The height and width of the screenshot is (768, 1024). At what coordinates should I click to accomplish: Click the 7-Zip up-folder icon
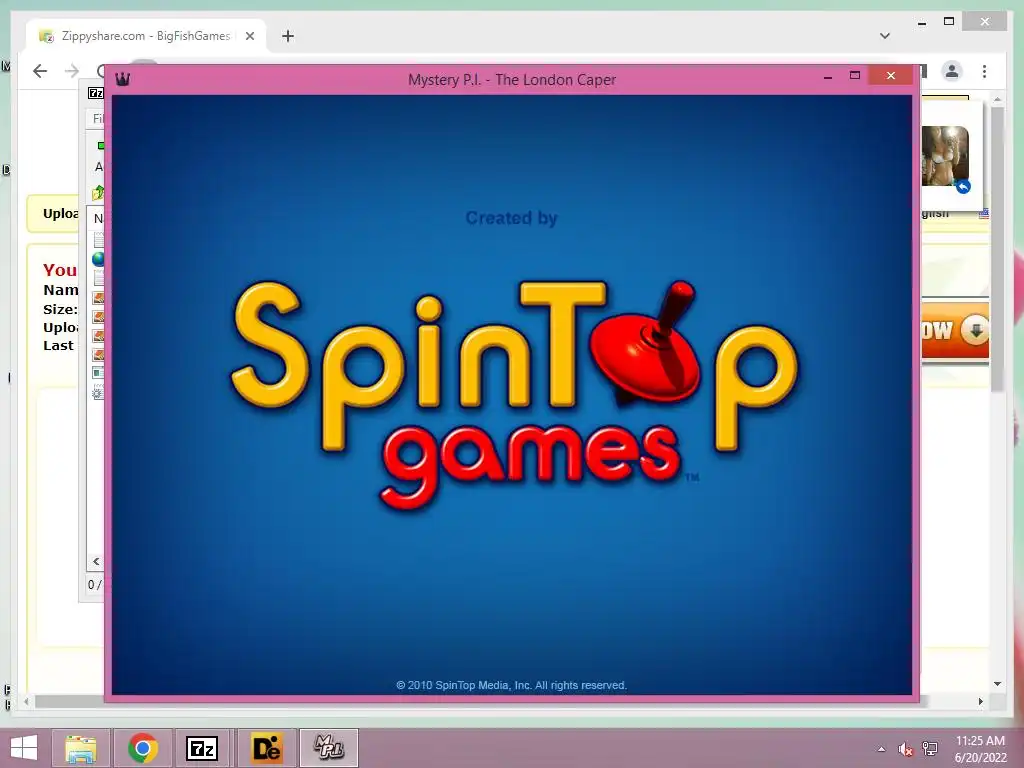click(98, 193)
